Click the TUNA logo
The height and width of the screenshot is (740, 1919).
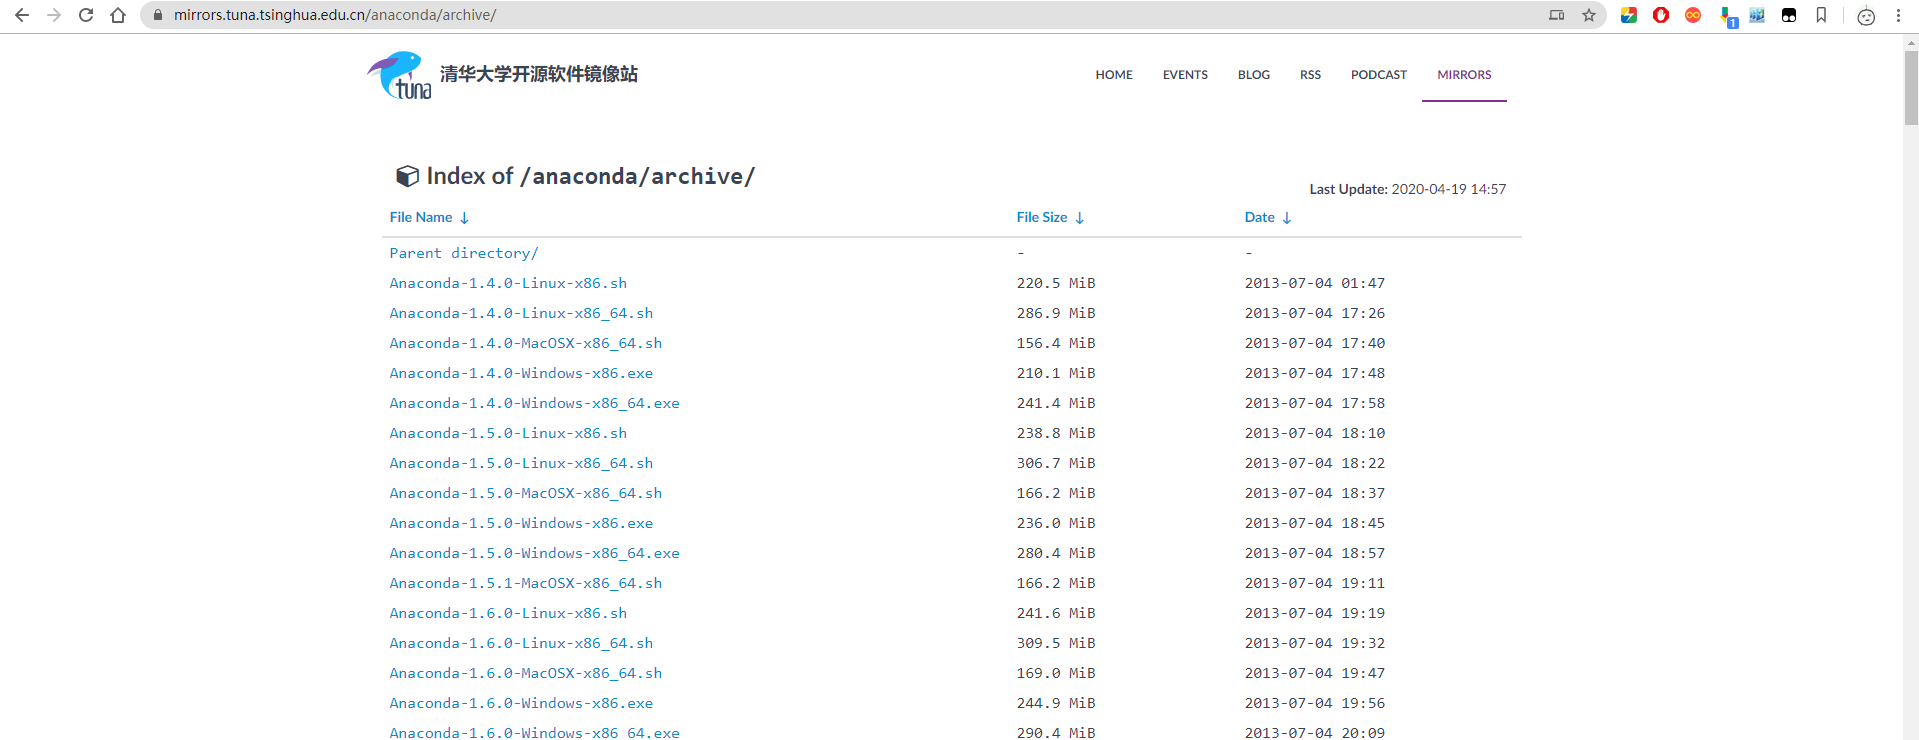tap(399, 75)
